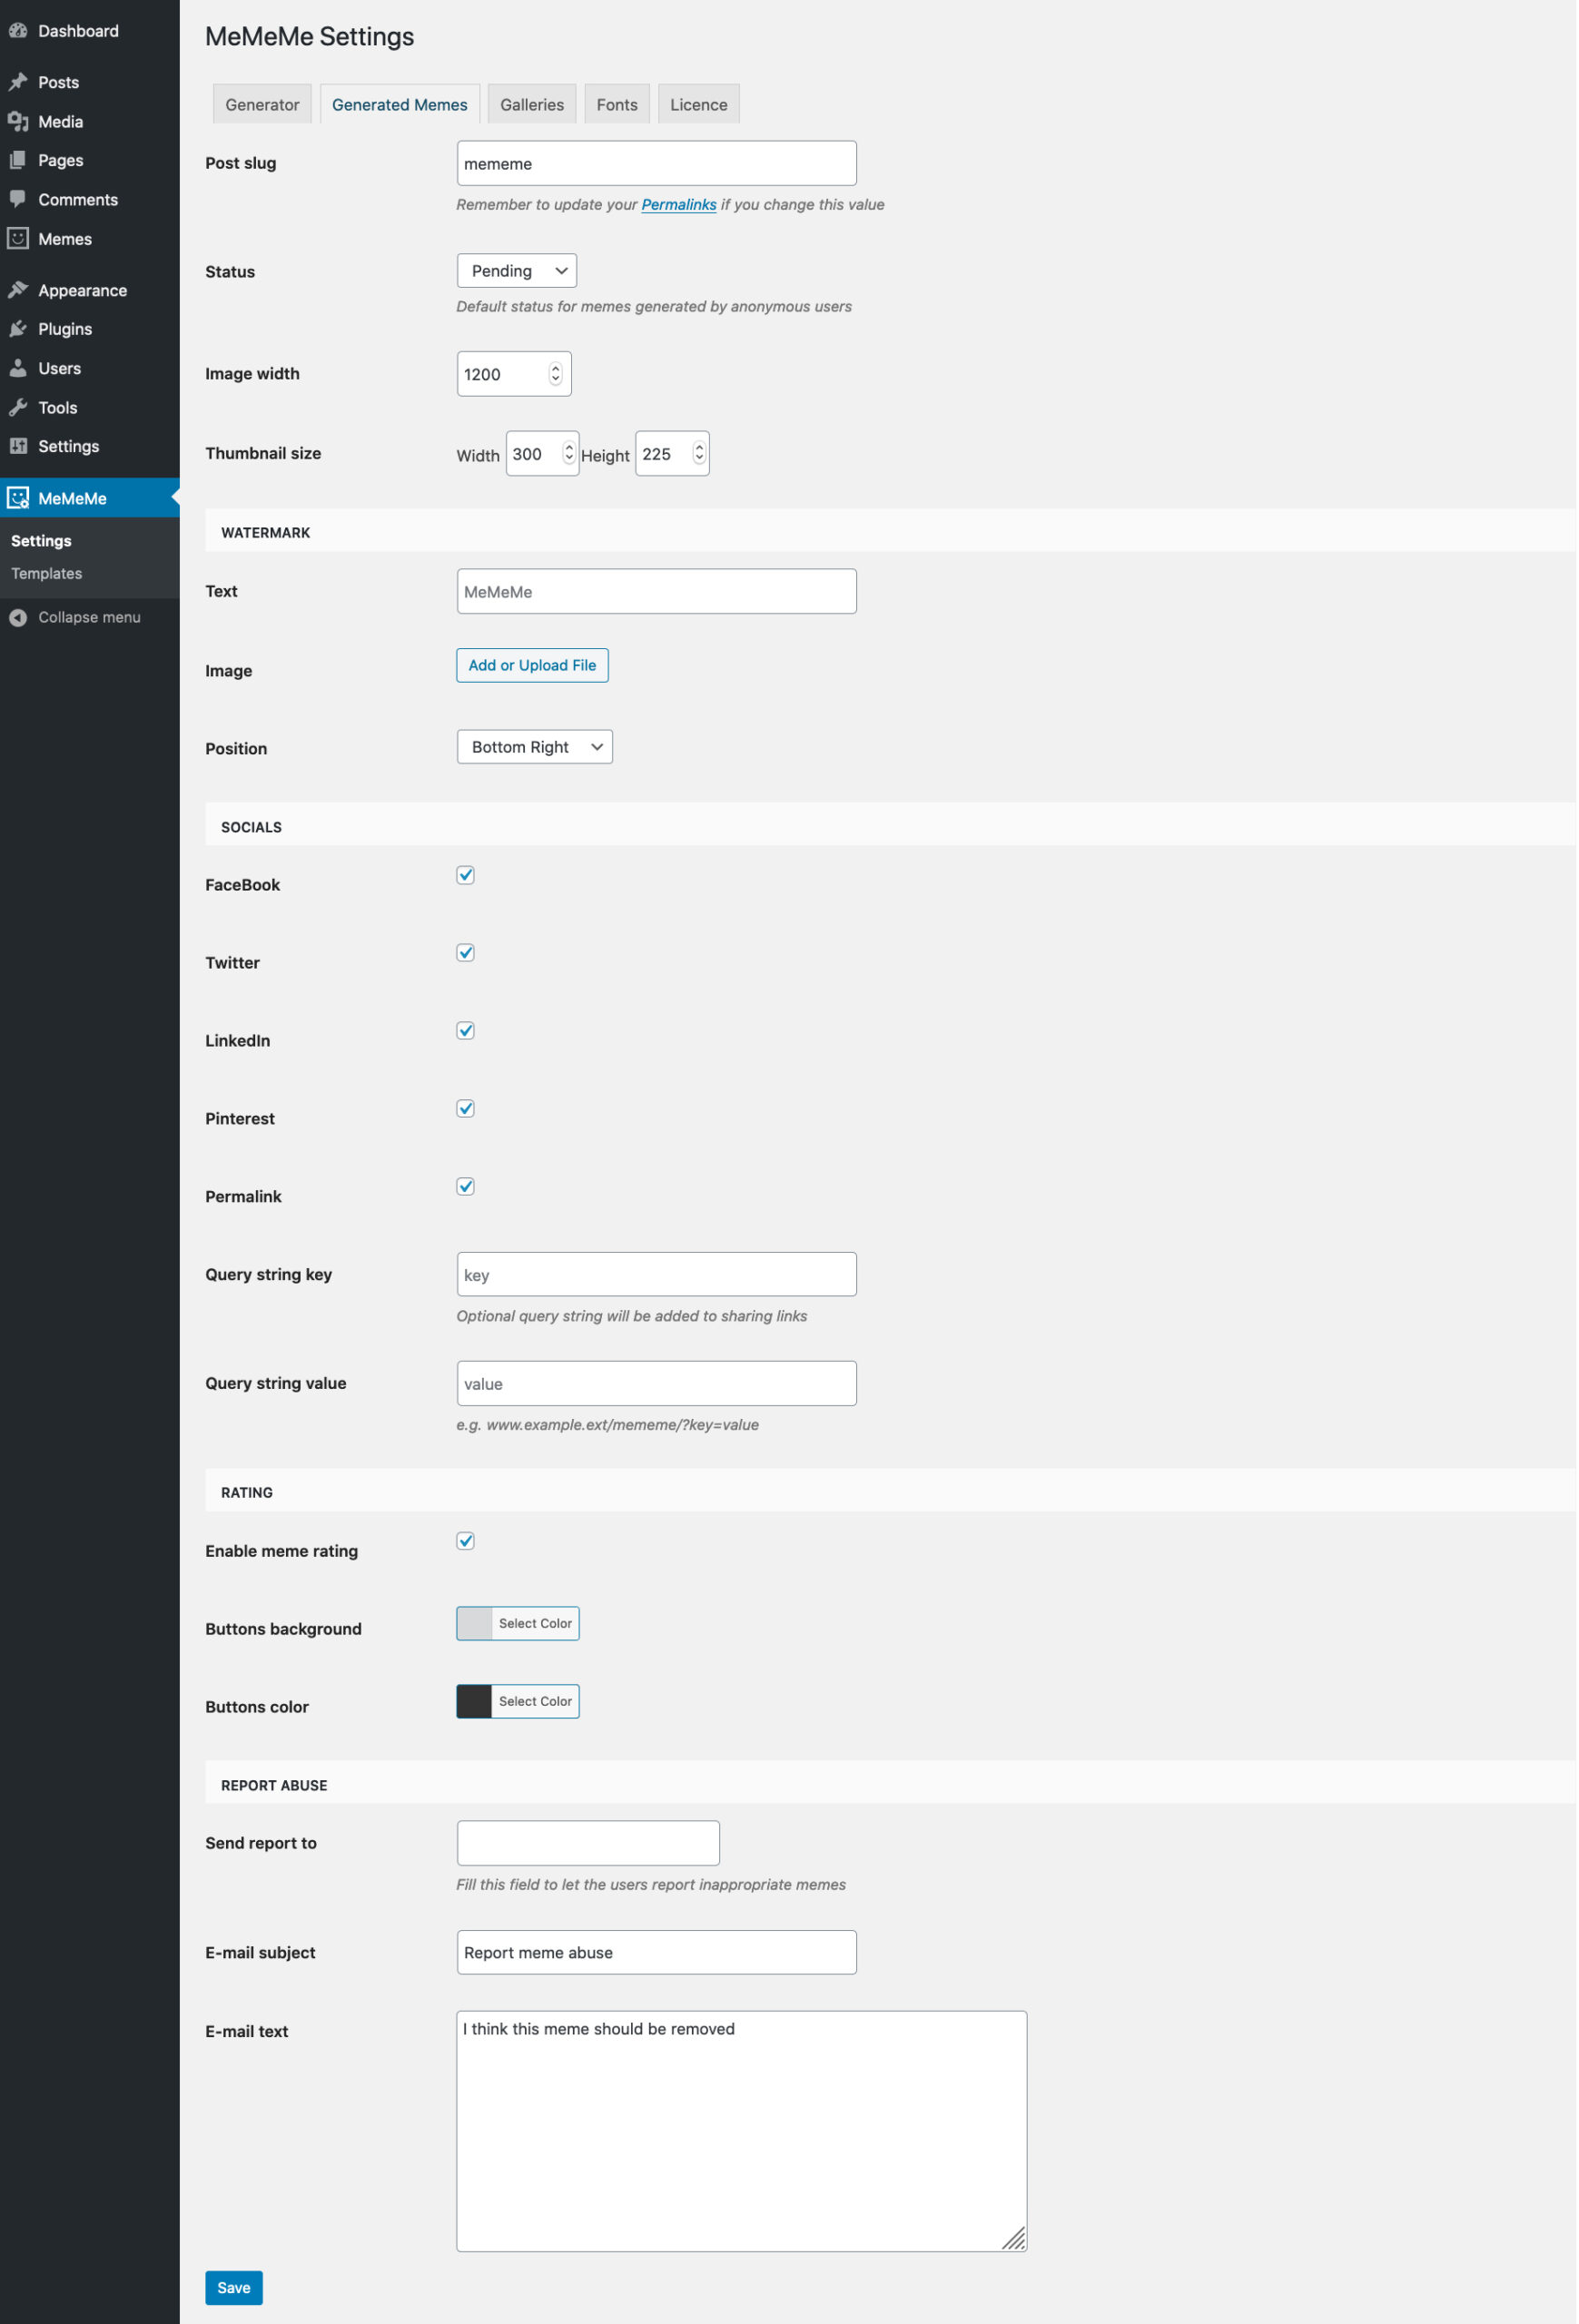This screenshot has width=1579, height=2324.
Task: Switch to the Galleries tab
Action: [532, 104]
